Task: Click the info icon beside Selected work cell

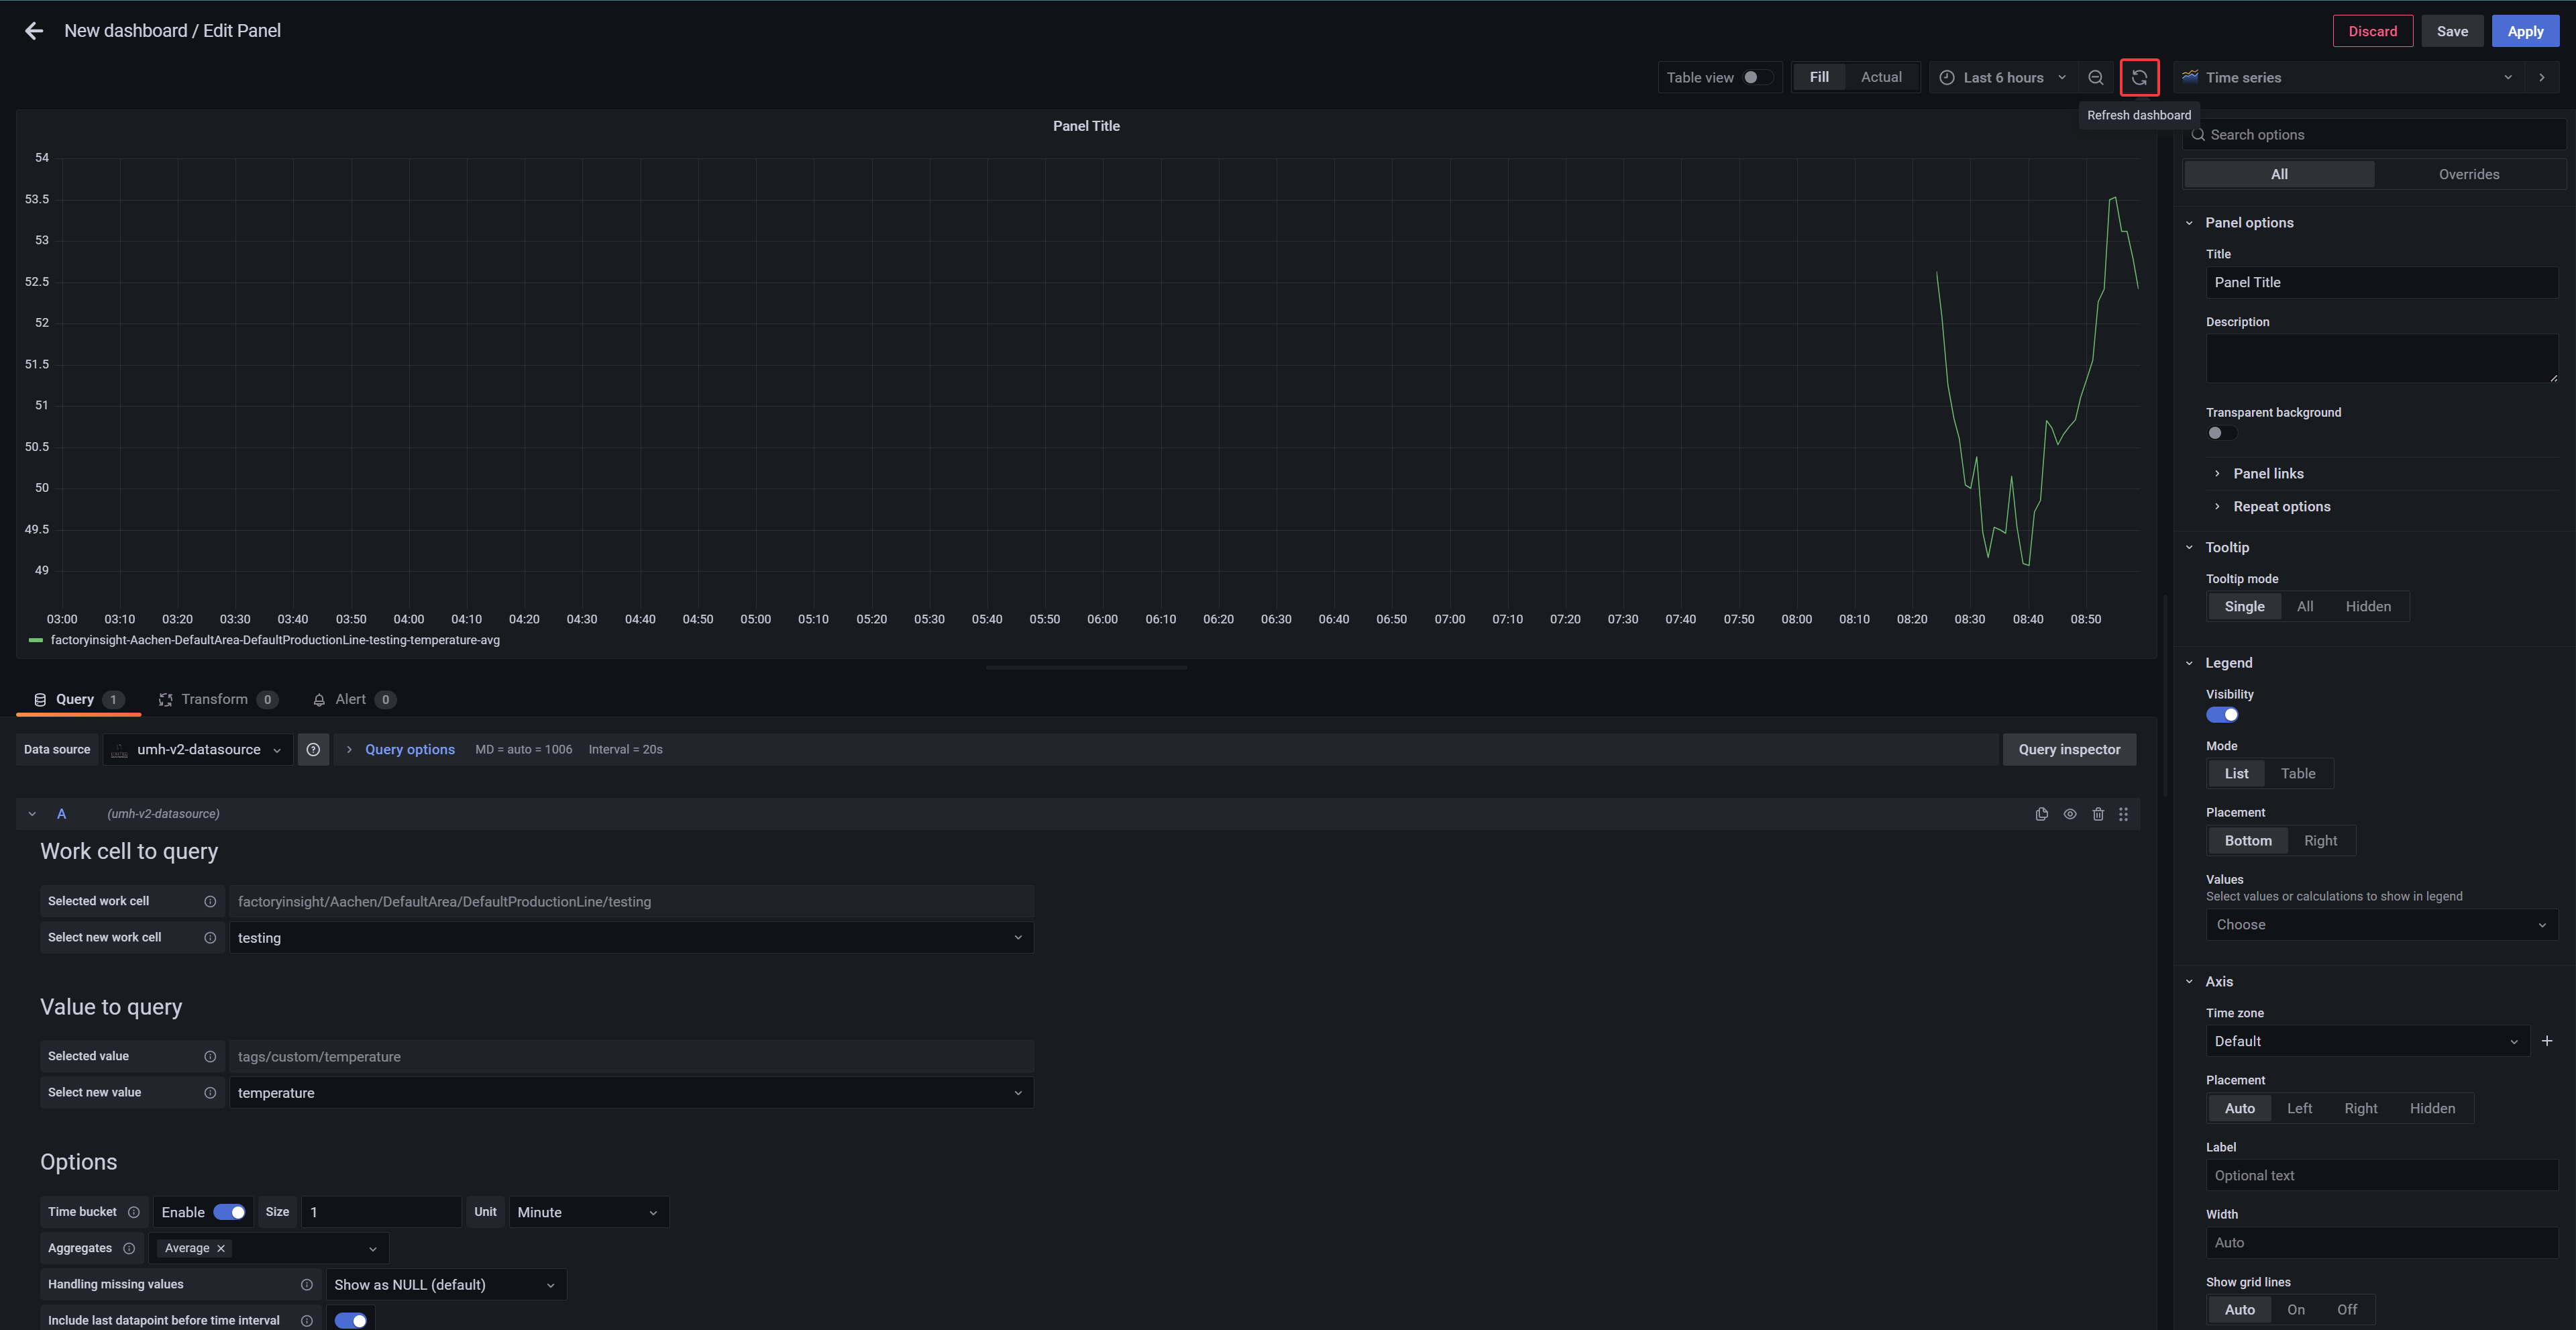Action: pyautogui.click(x=210, y=901)
